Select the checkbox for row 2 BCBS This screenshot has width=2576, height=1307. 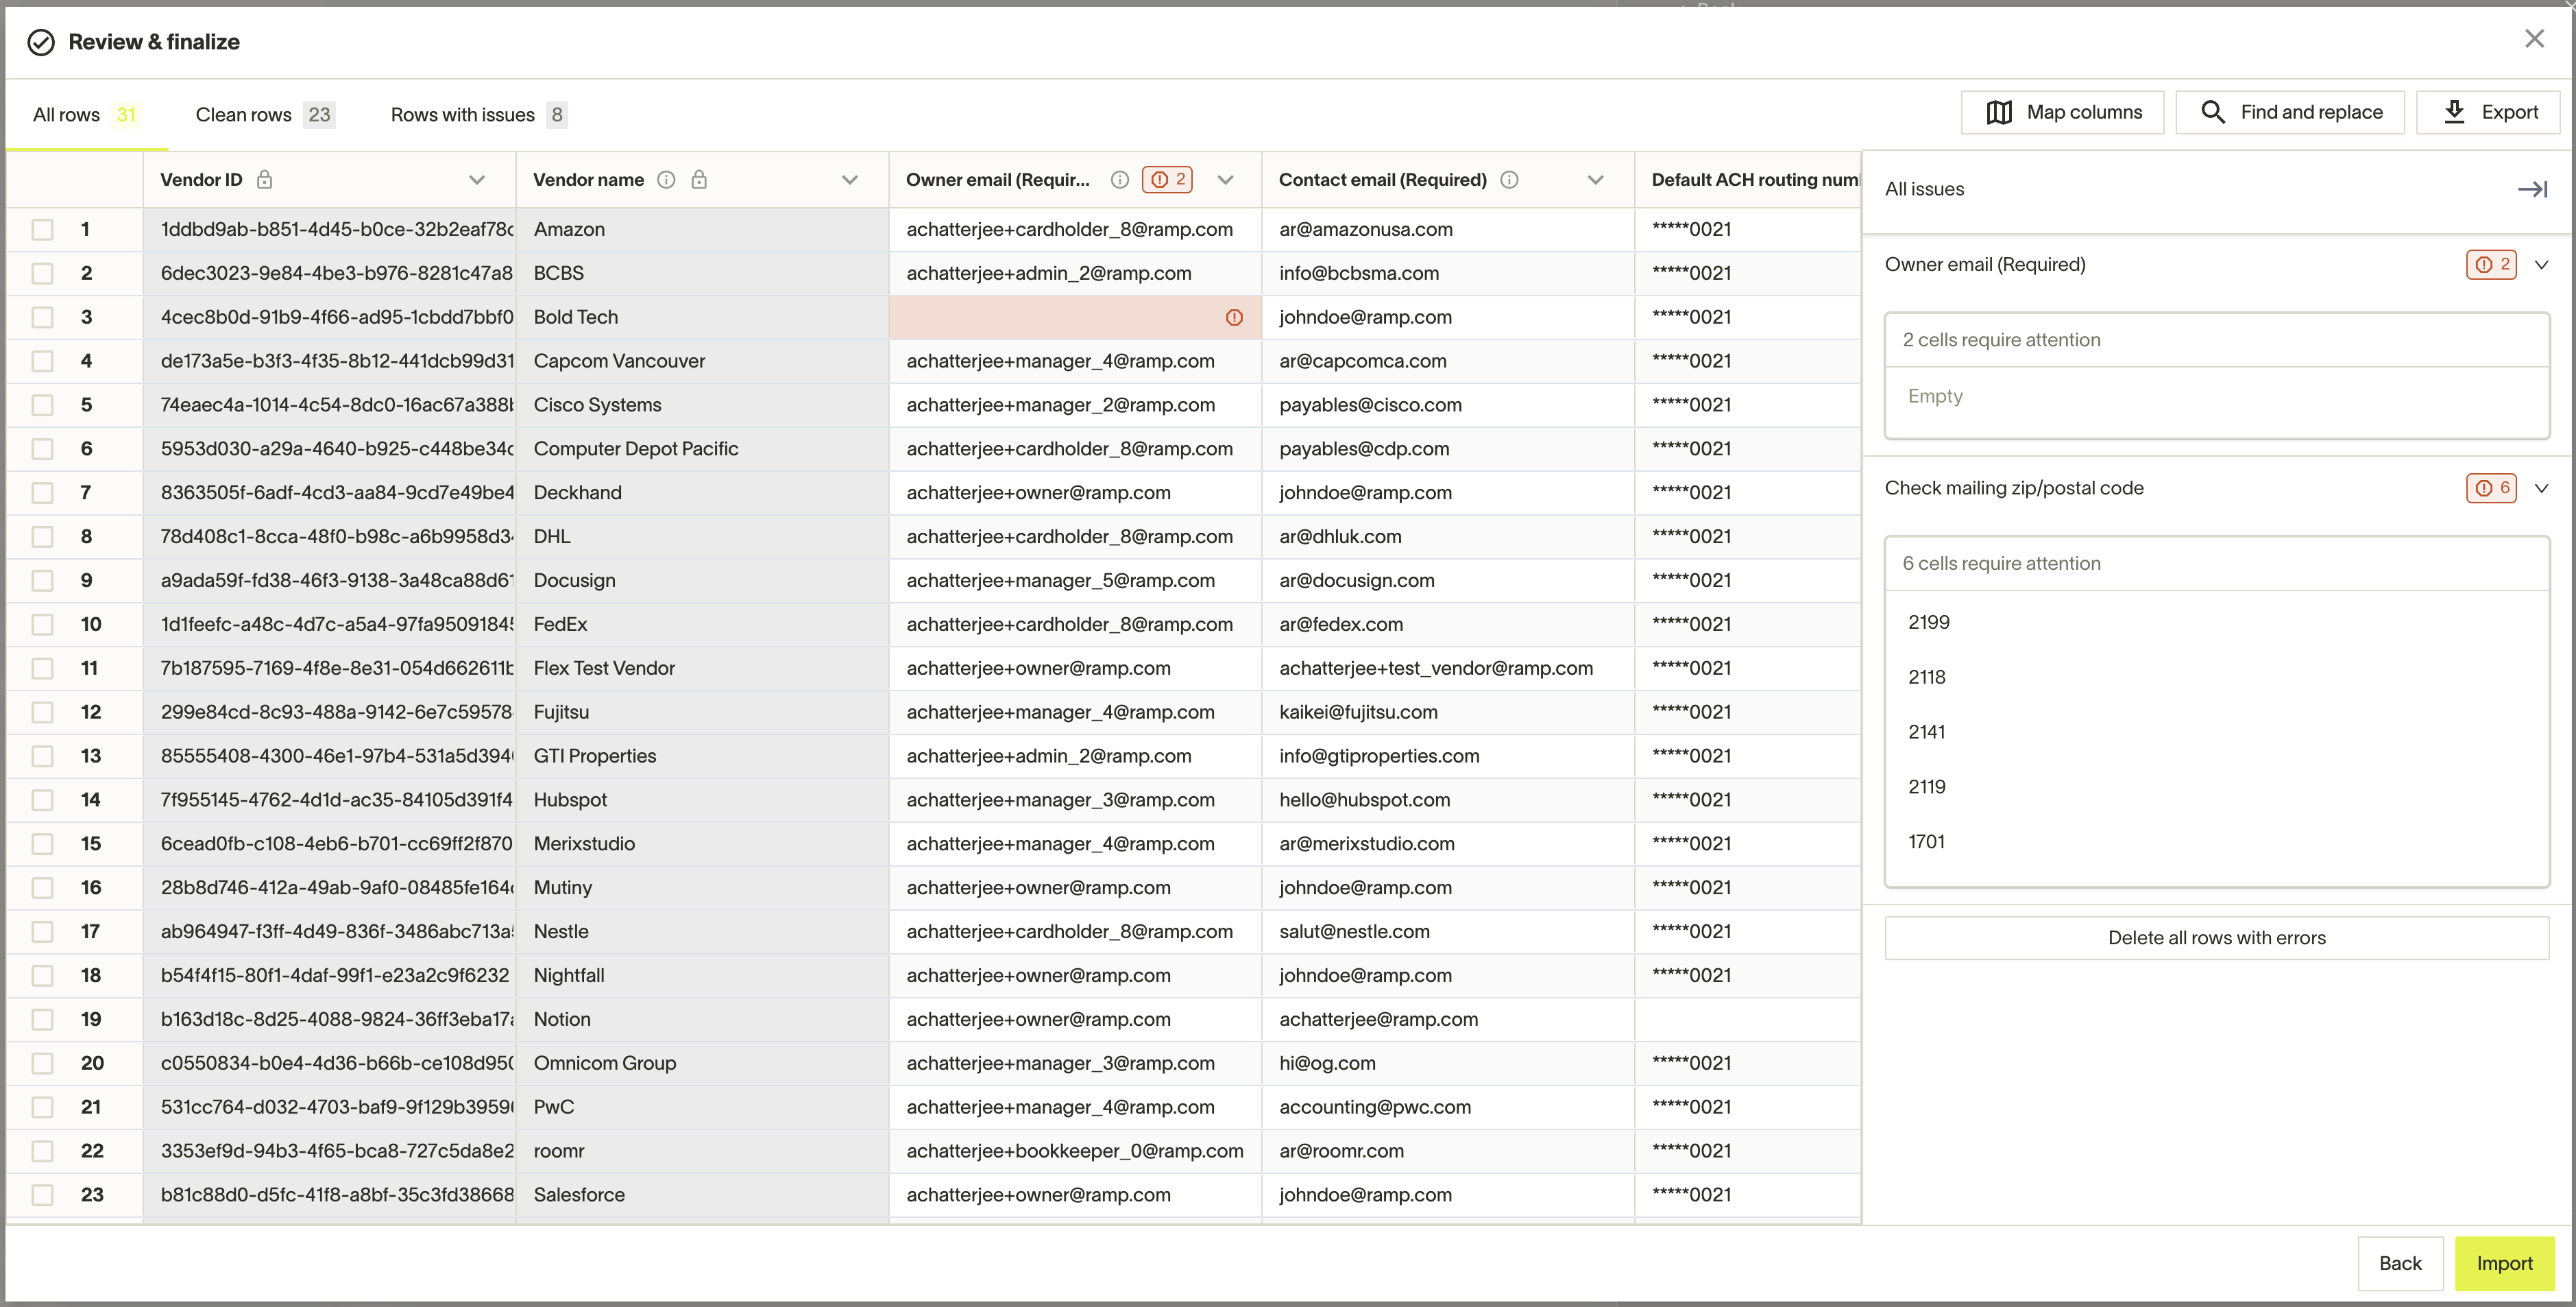click(42, 273)
